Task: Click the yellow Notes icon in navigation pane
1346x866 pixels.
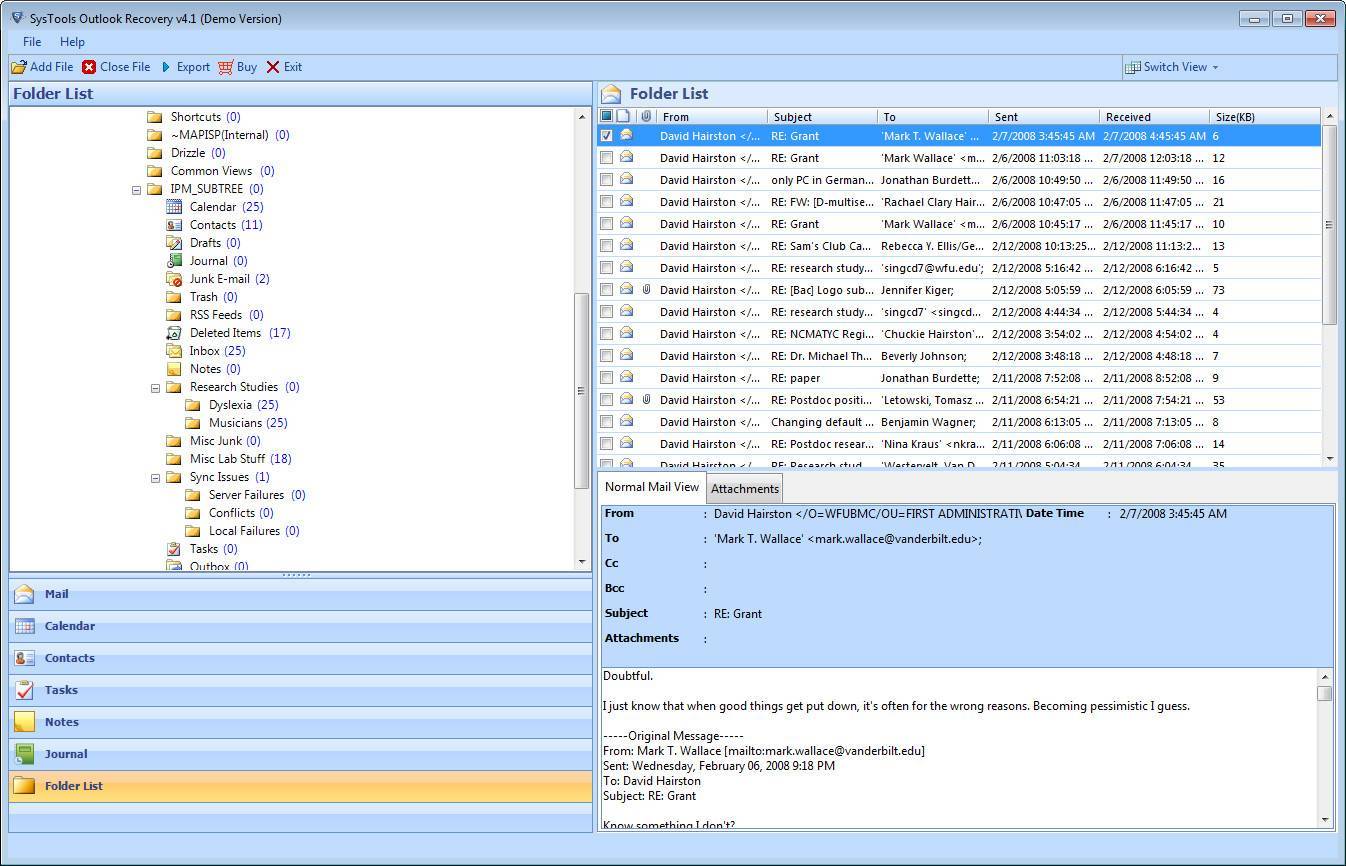Action: 24,722
